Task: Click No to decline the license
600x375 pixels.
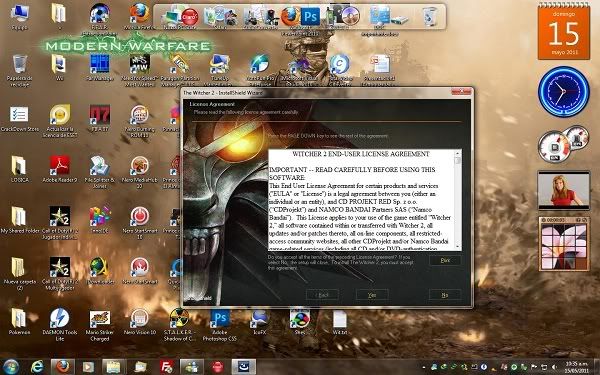Action: [445, 295]
